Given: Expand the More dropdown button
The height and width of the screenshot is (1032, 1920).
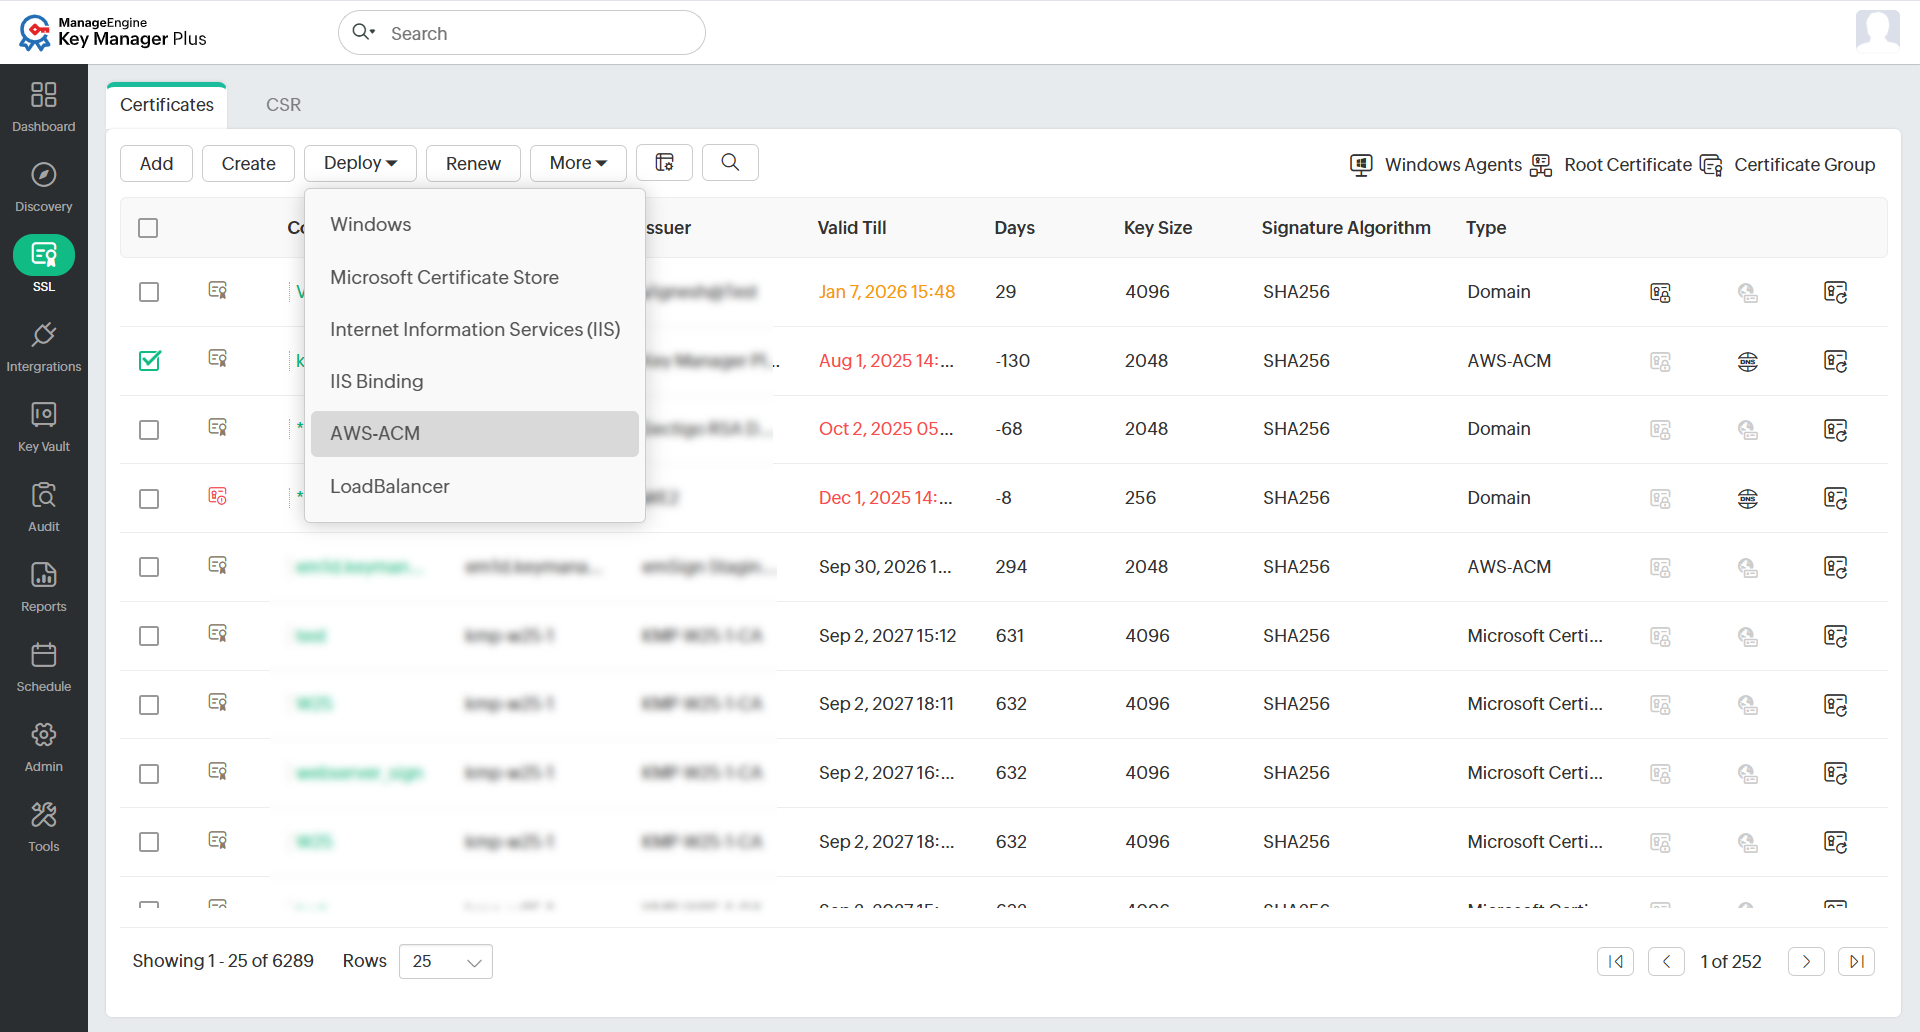Looking at the screenshot, I should click(578, 163).
